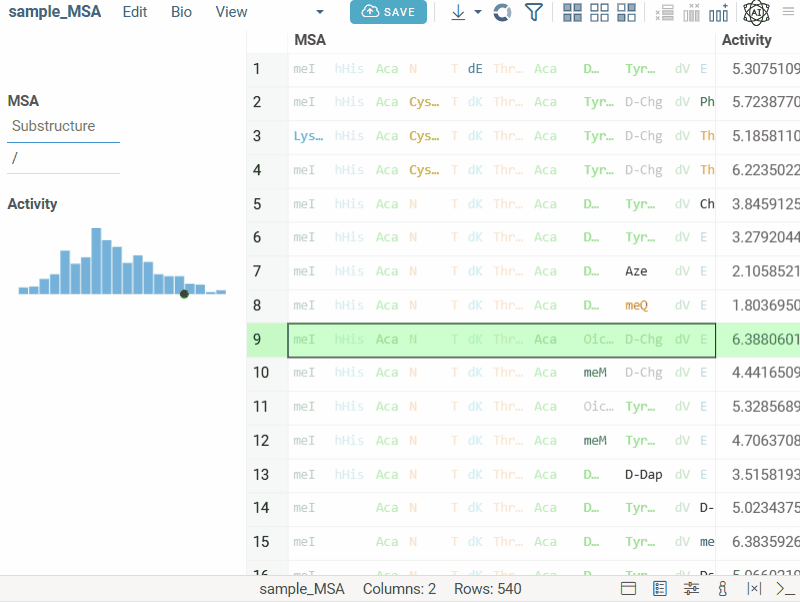Open the Edit menu
Viewport: 800px width, 602px height.
click(x=135, y=12)
